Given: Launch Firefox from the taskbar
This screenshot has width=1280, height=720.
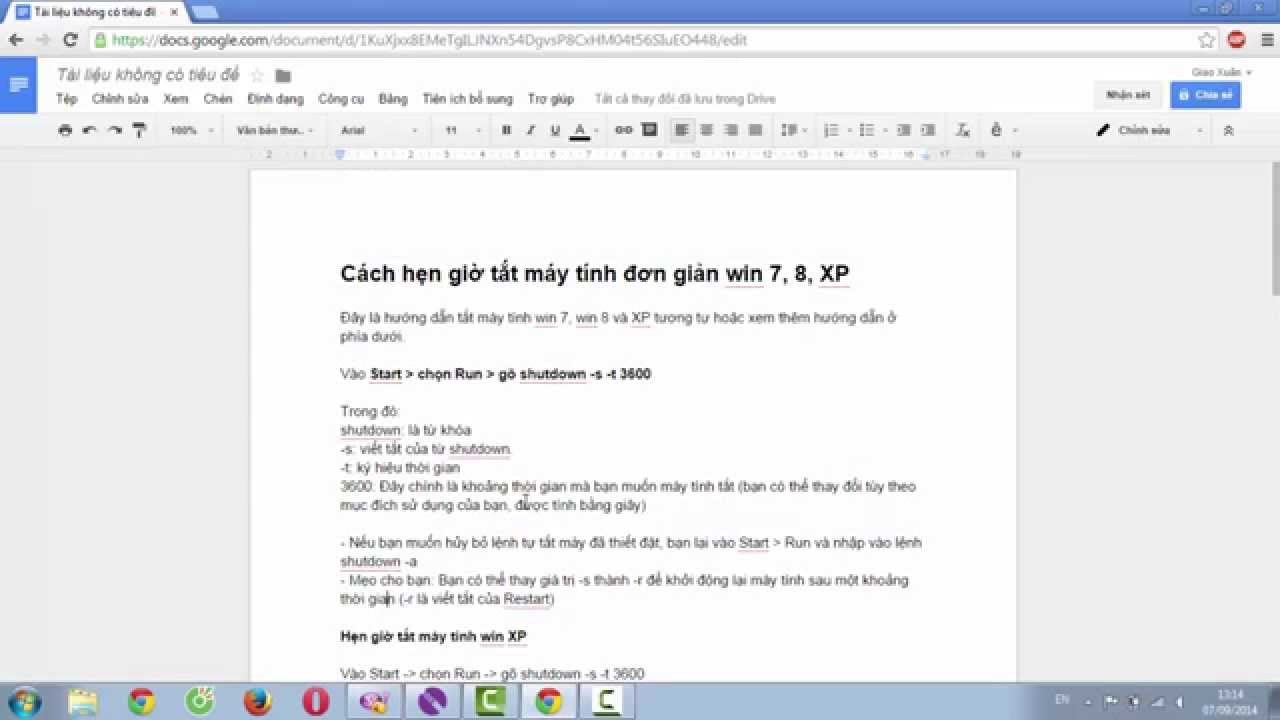Looking at the screenshot, I should [258, 702].
